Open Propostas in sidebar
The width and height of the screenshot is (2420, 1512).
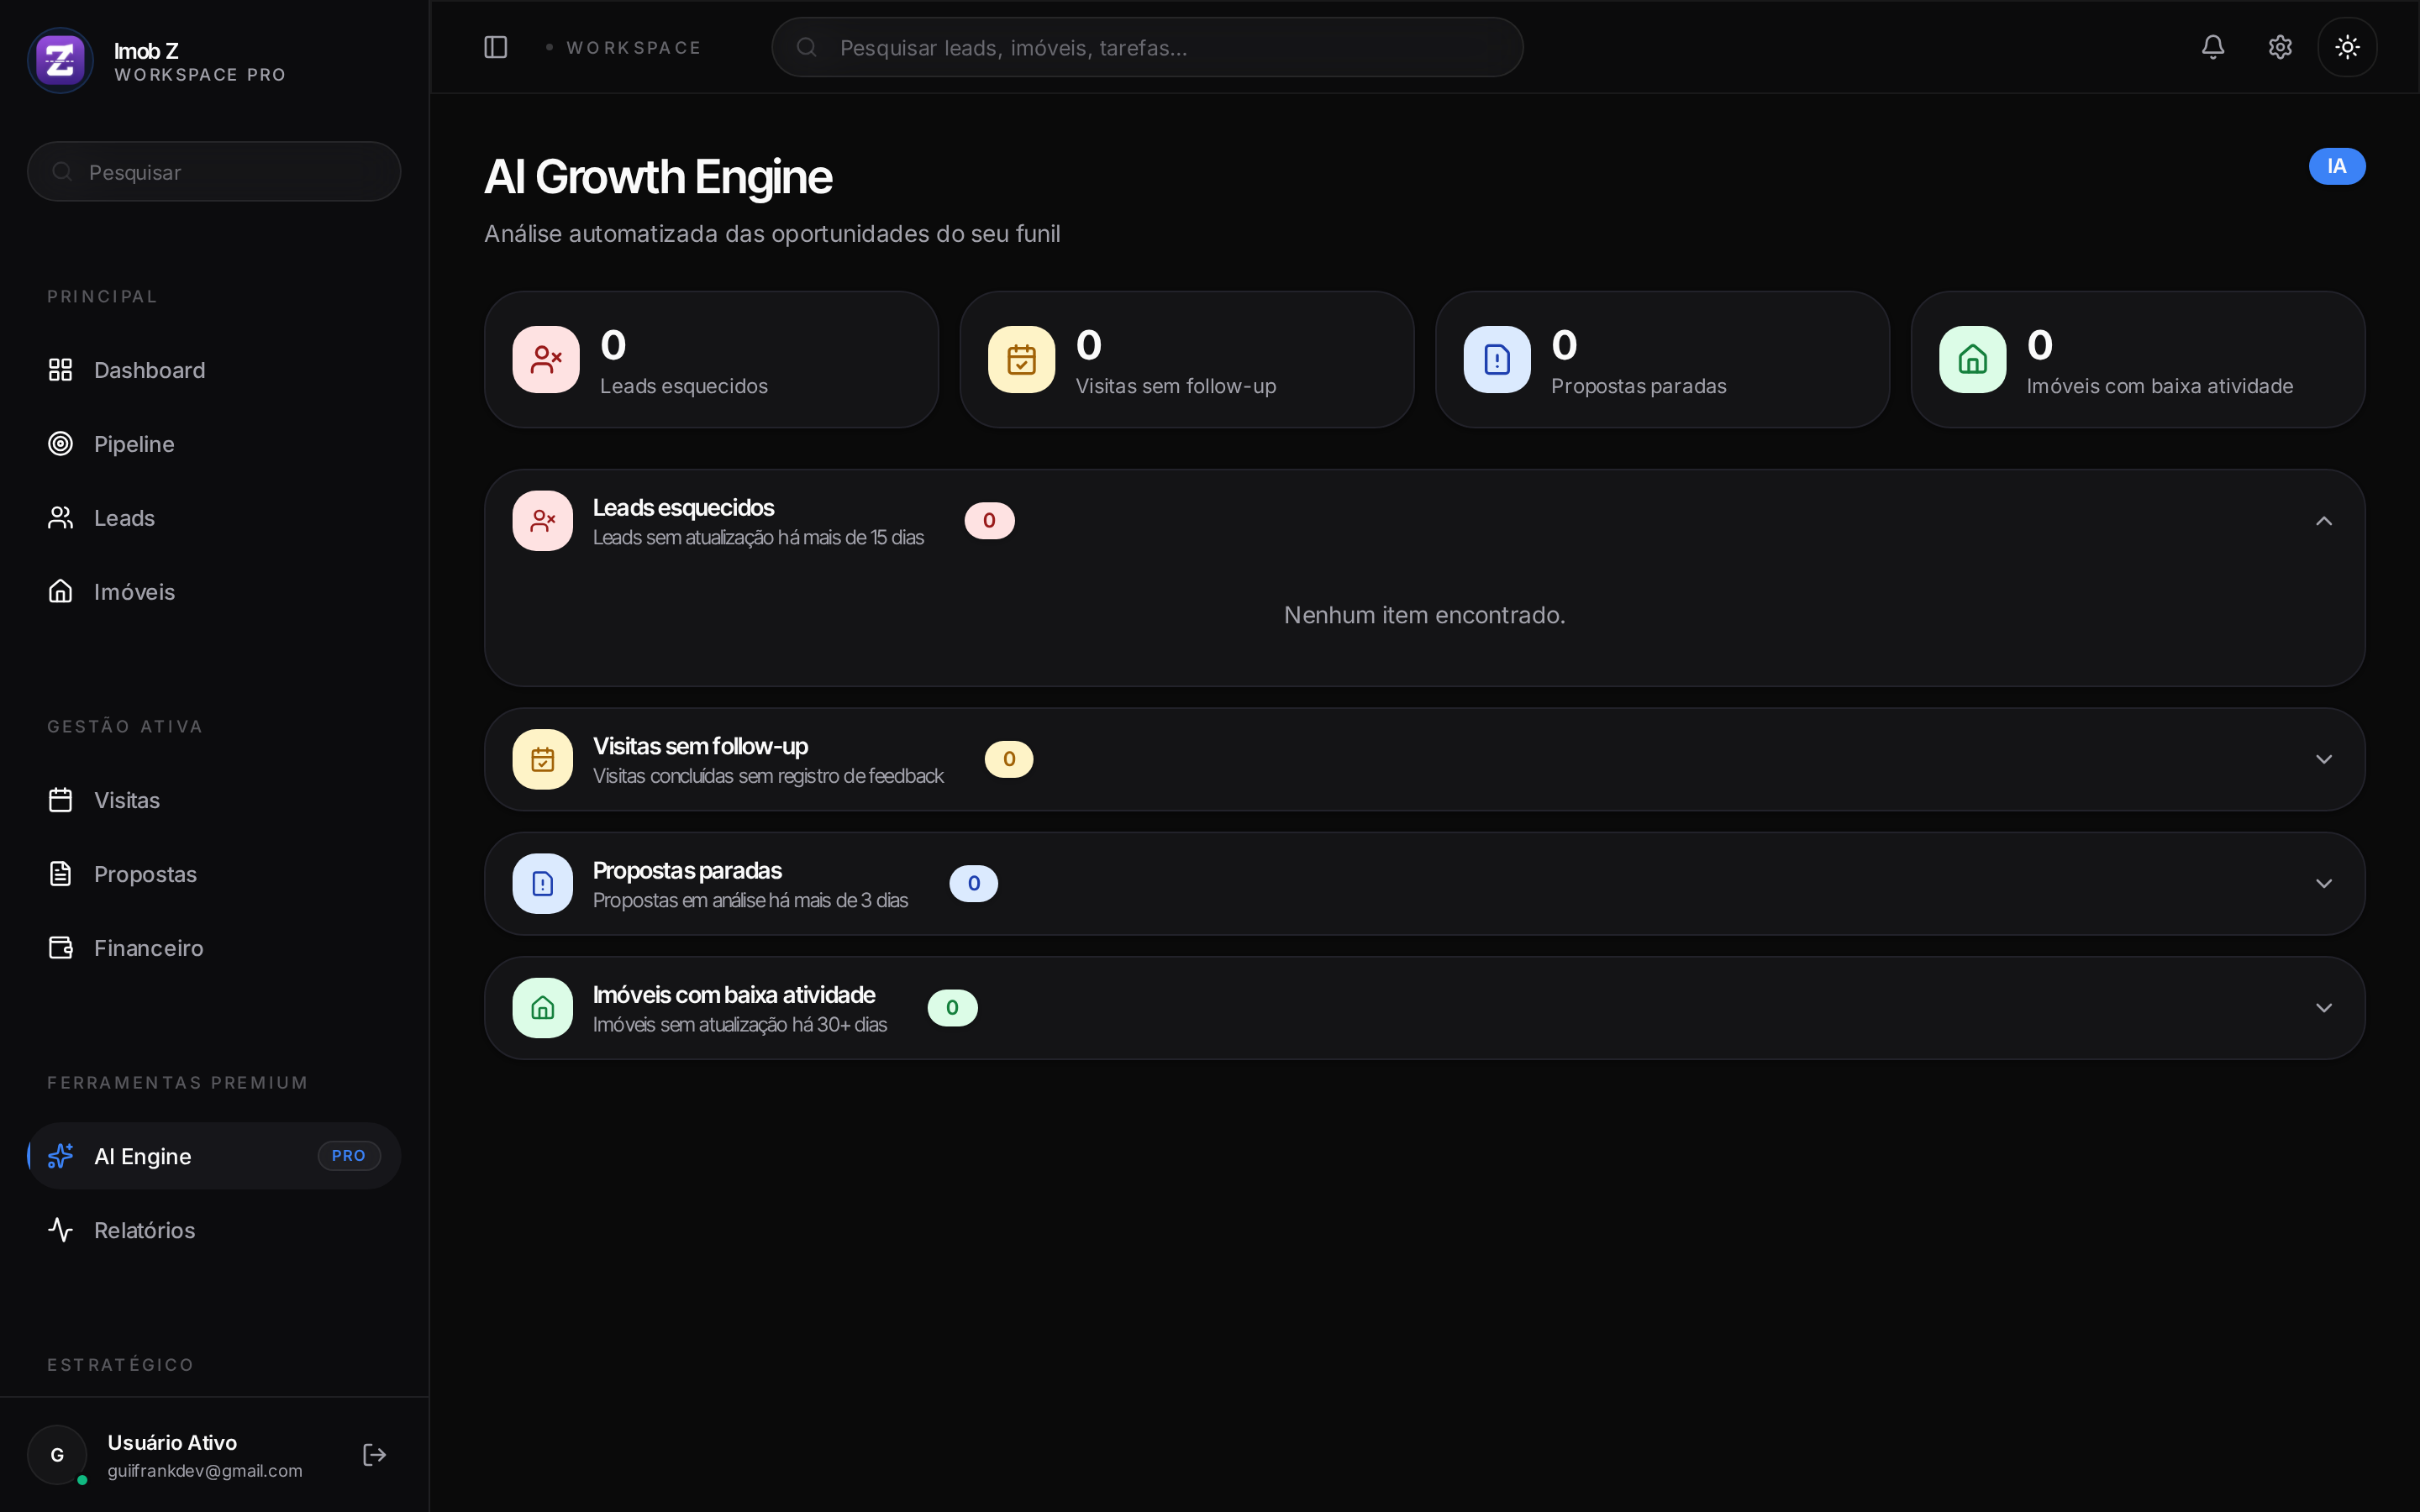click(x=214, y=874)
